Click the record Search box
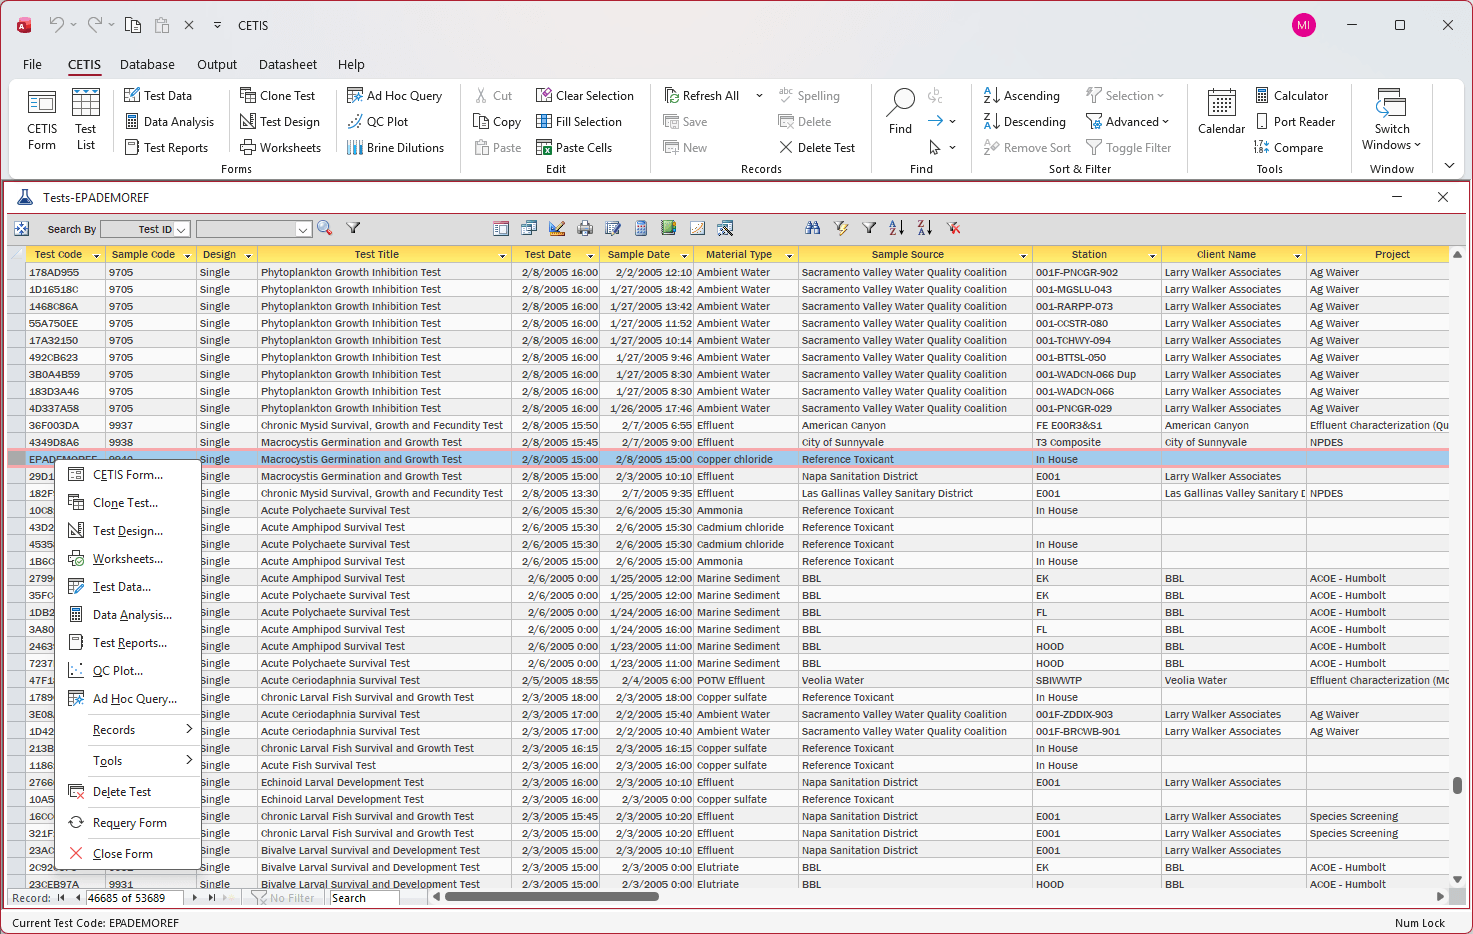The height and width of the screenshot is (934, 1473). coord(364,898)
